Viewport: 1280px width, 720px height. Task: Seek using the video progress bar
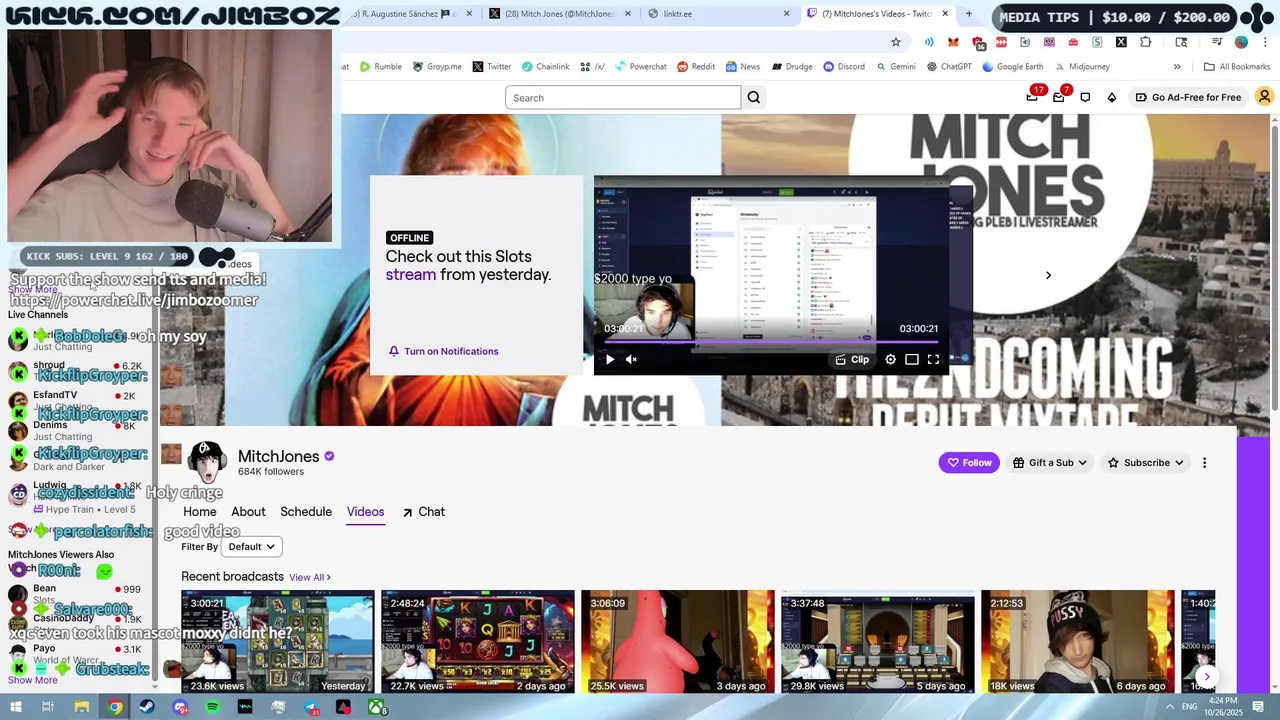point(770,343)
